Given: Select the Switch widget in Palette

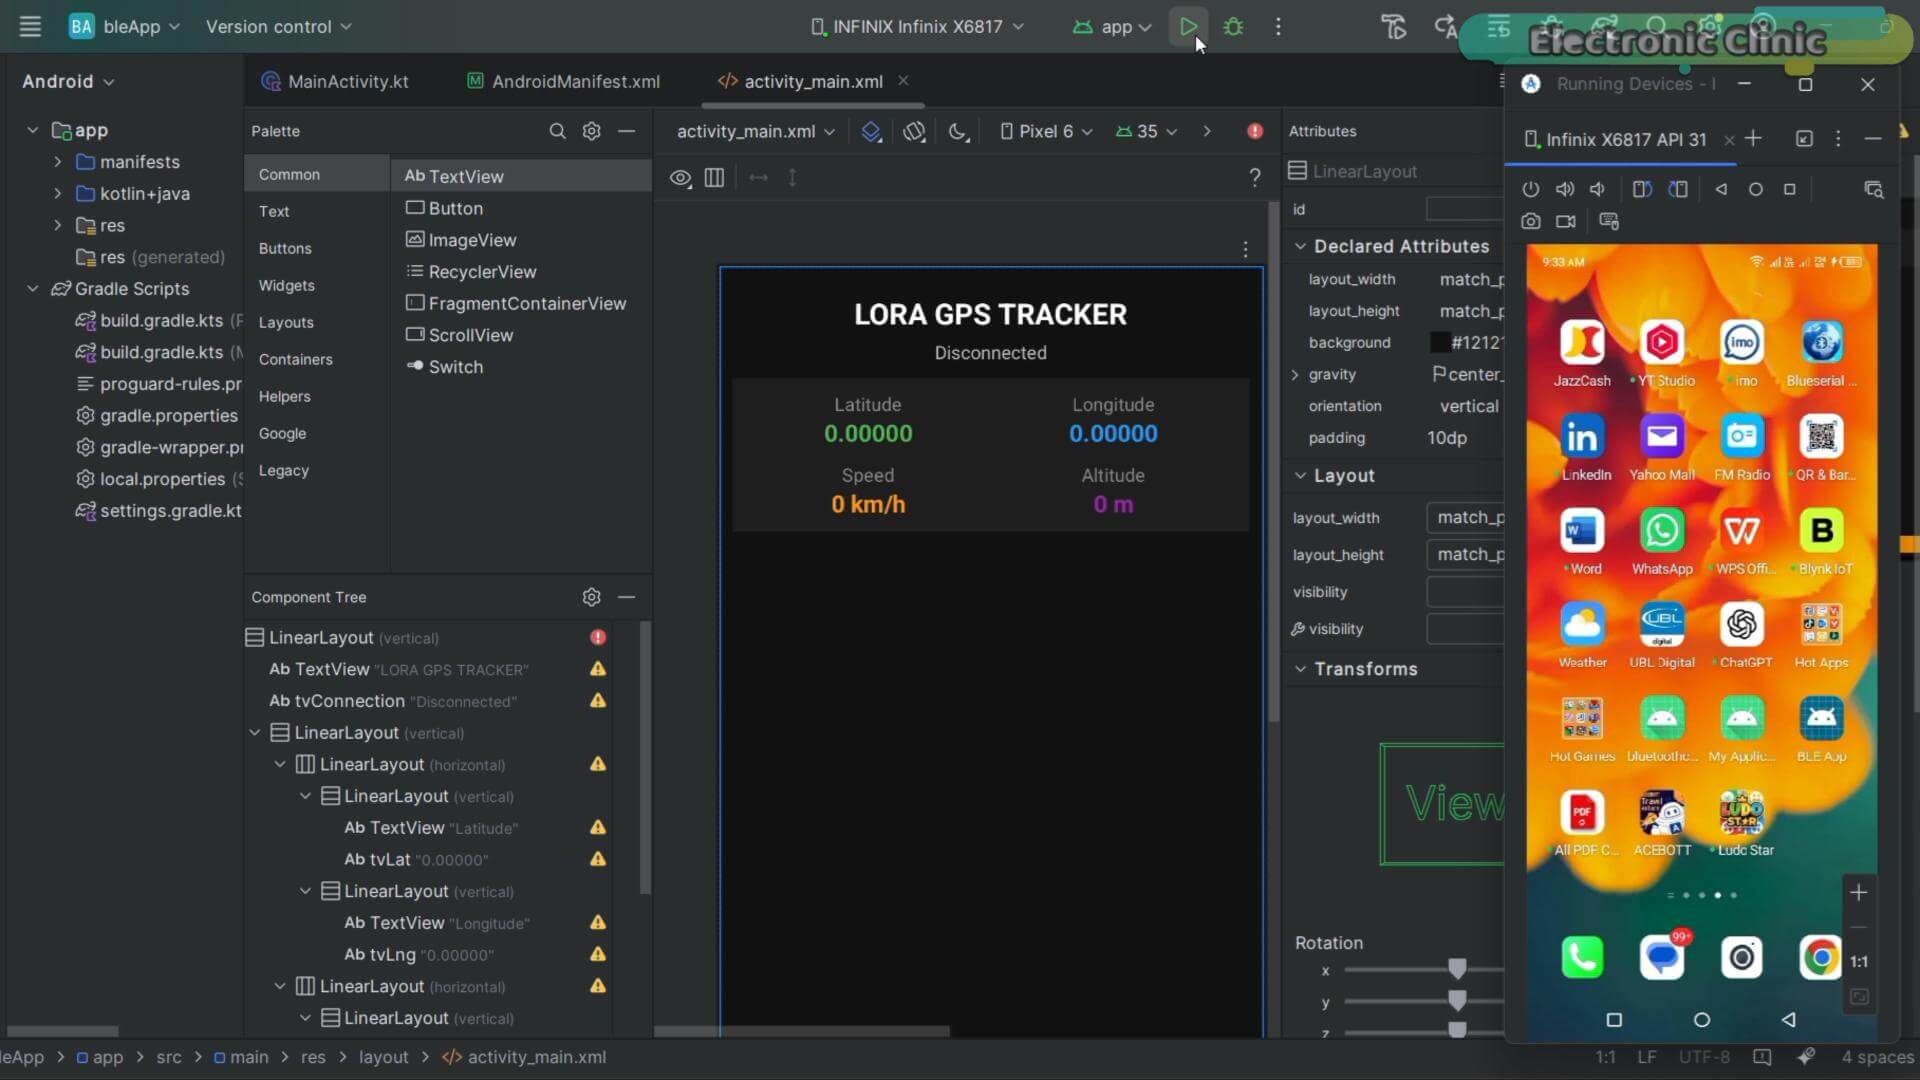Looking at the screenshot, I should (444, 367).
